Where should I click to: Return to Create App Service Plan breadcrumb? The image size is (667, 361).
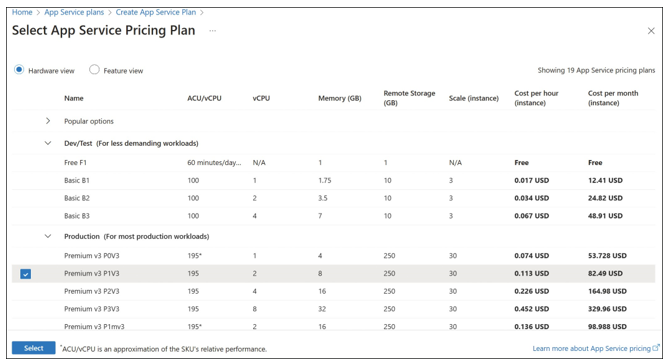tap(156, 12)
